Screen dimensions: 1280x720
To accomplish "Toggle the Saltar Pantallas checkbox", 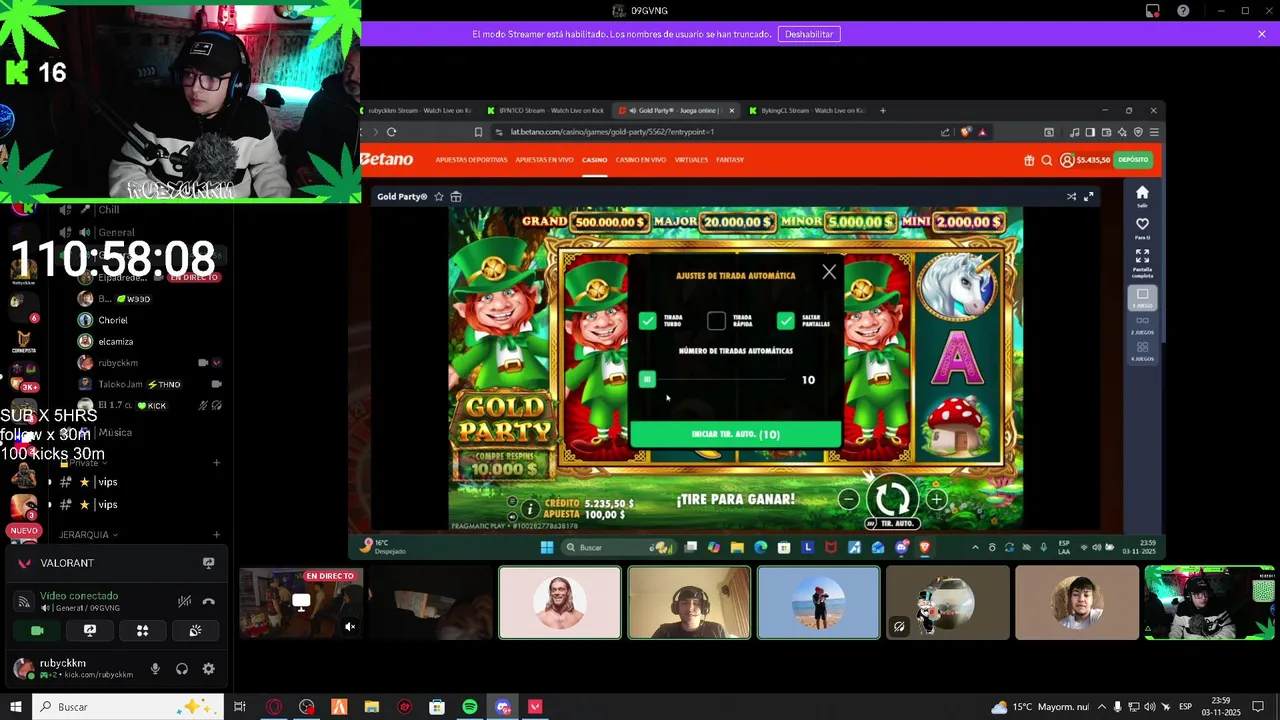I will coord(786,320).
